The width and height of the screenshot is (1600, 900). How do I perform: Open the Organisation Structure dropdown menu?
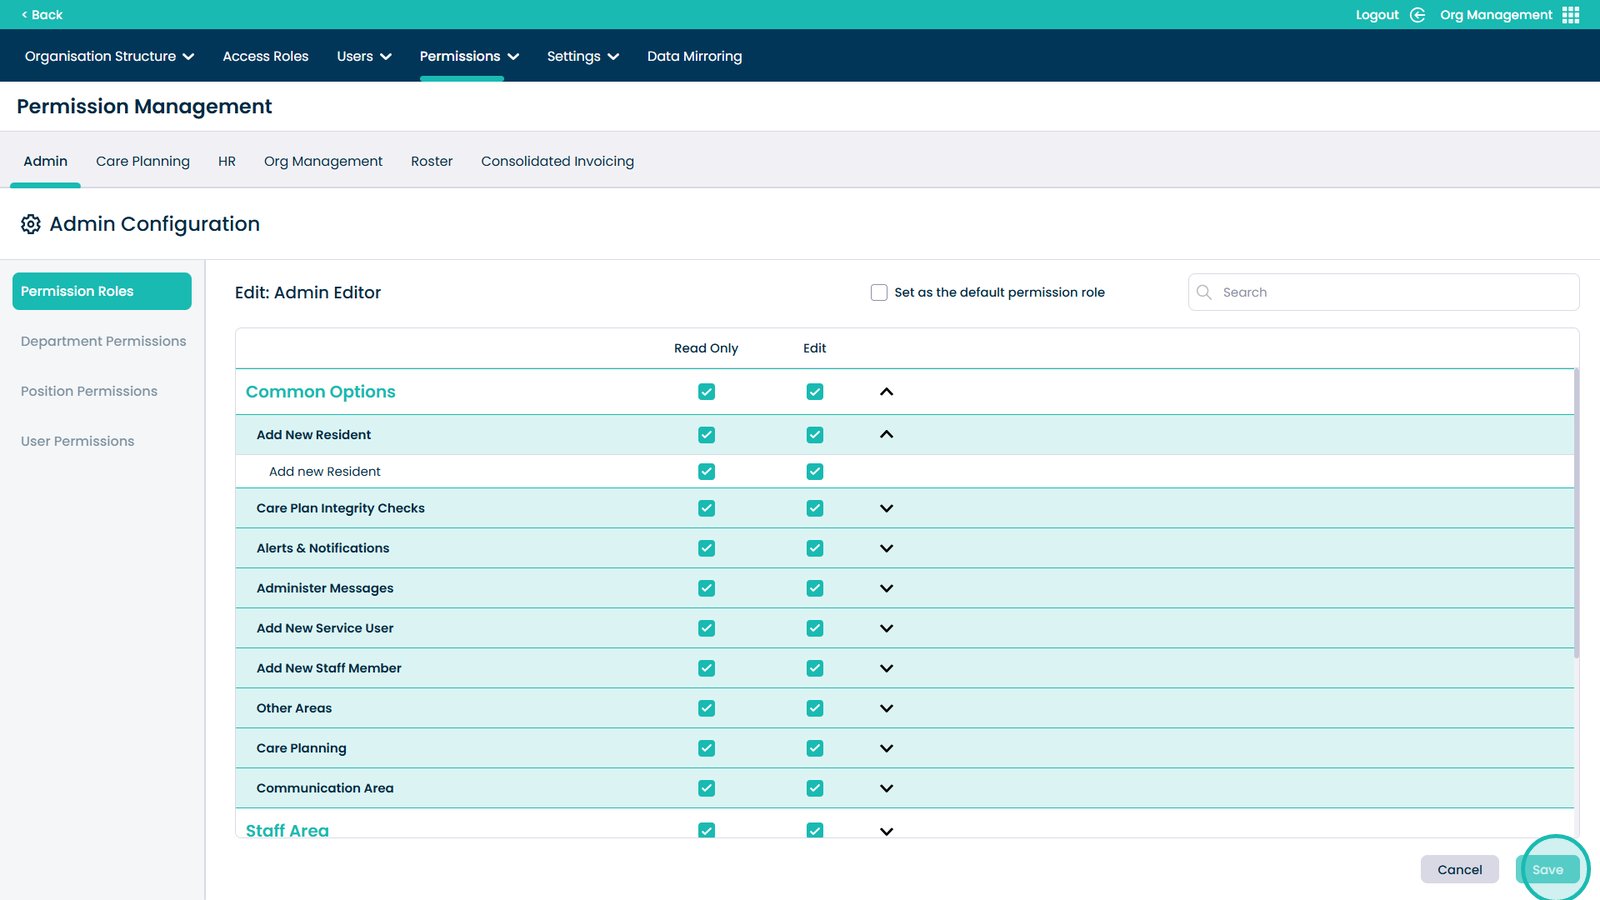click(x=109, y=56)
